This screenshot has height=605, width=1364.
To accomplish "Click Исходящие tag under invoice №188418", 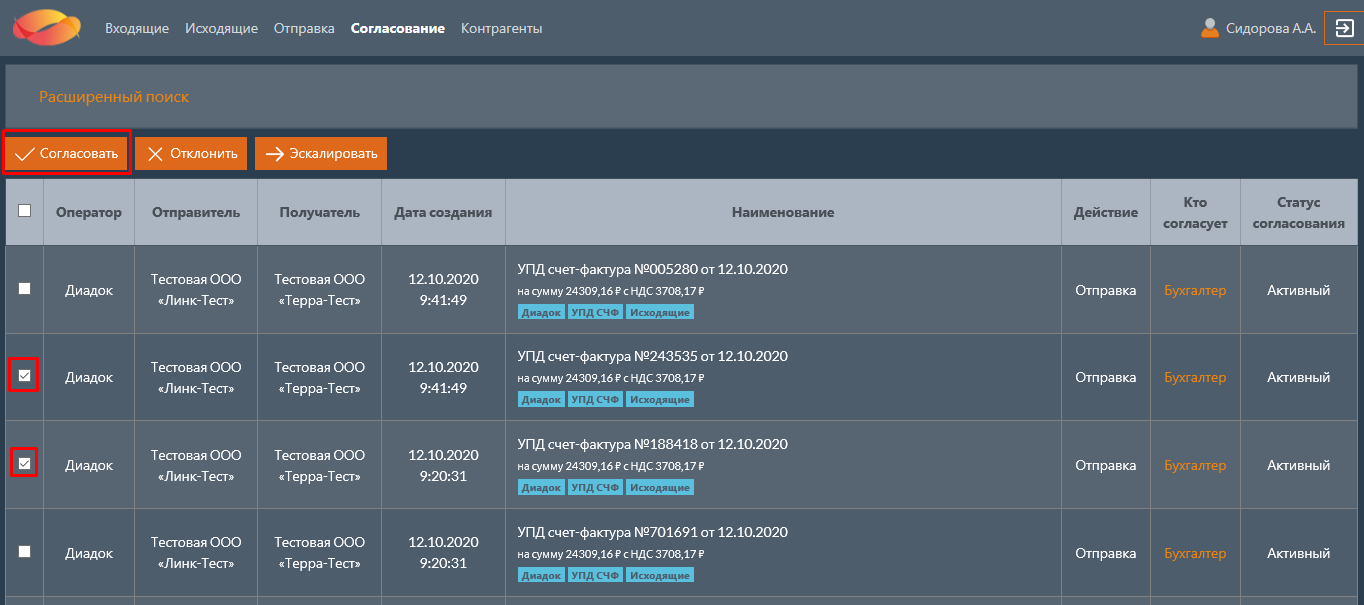I will [x=659, y=487].
